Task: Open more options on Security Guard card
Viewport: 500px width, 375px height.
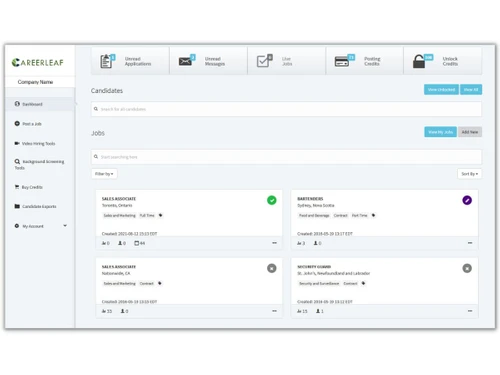Action: (x=470, y=311)
